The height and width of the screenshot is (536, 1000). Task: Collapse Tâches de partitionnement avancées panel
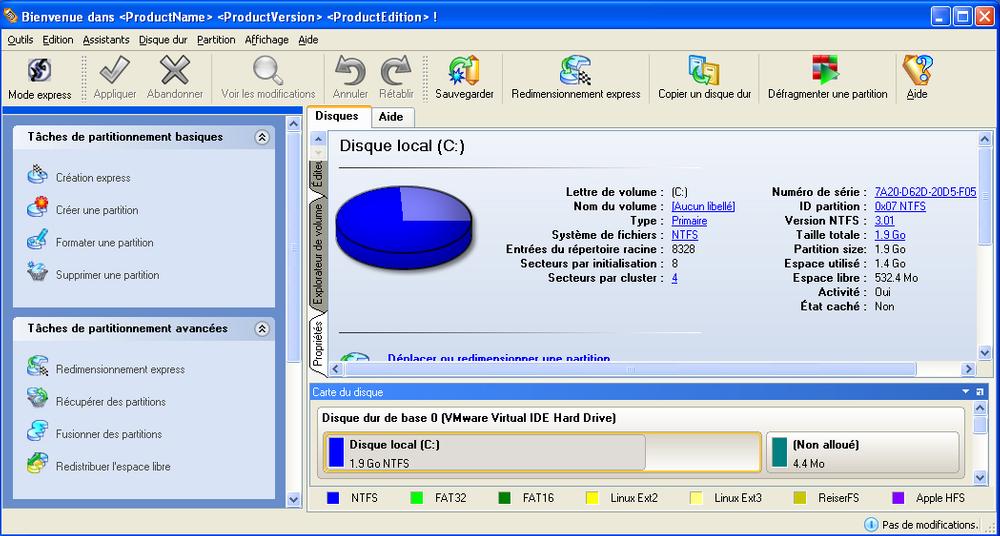[262, 329]
